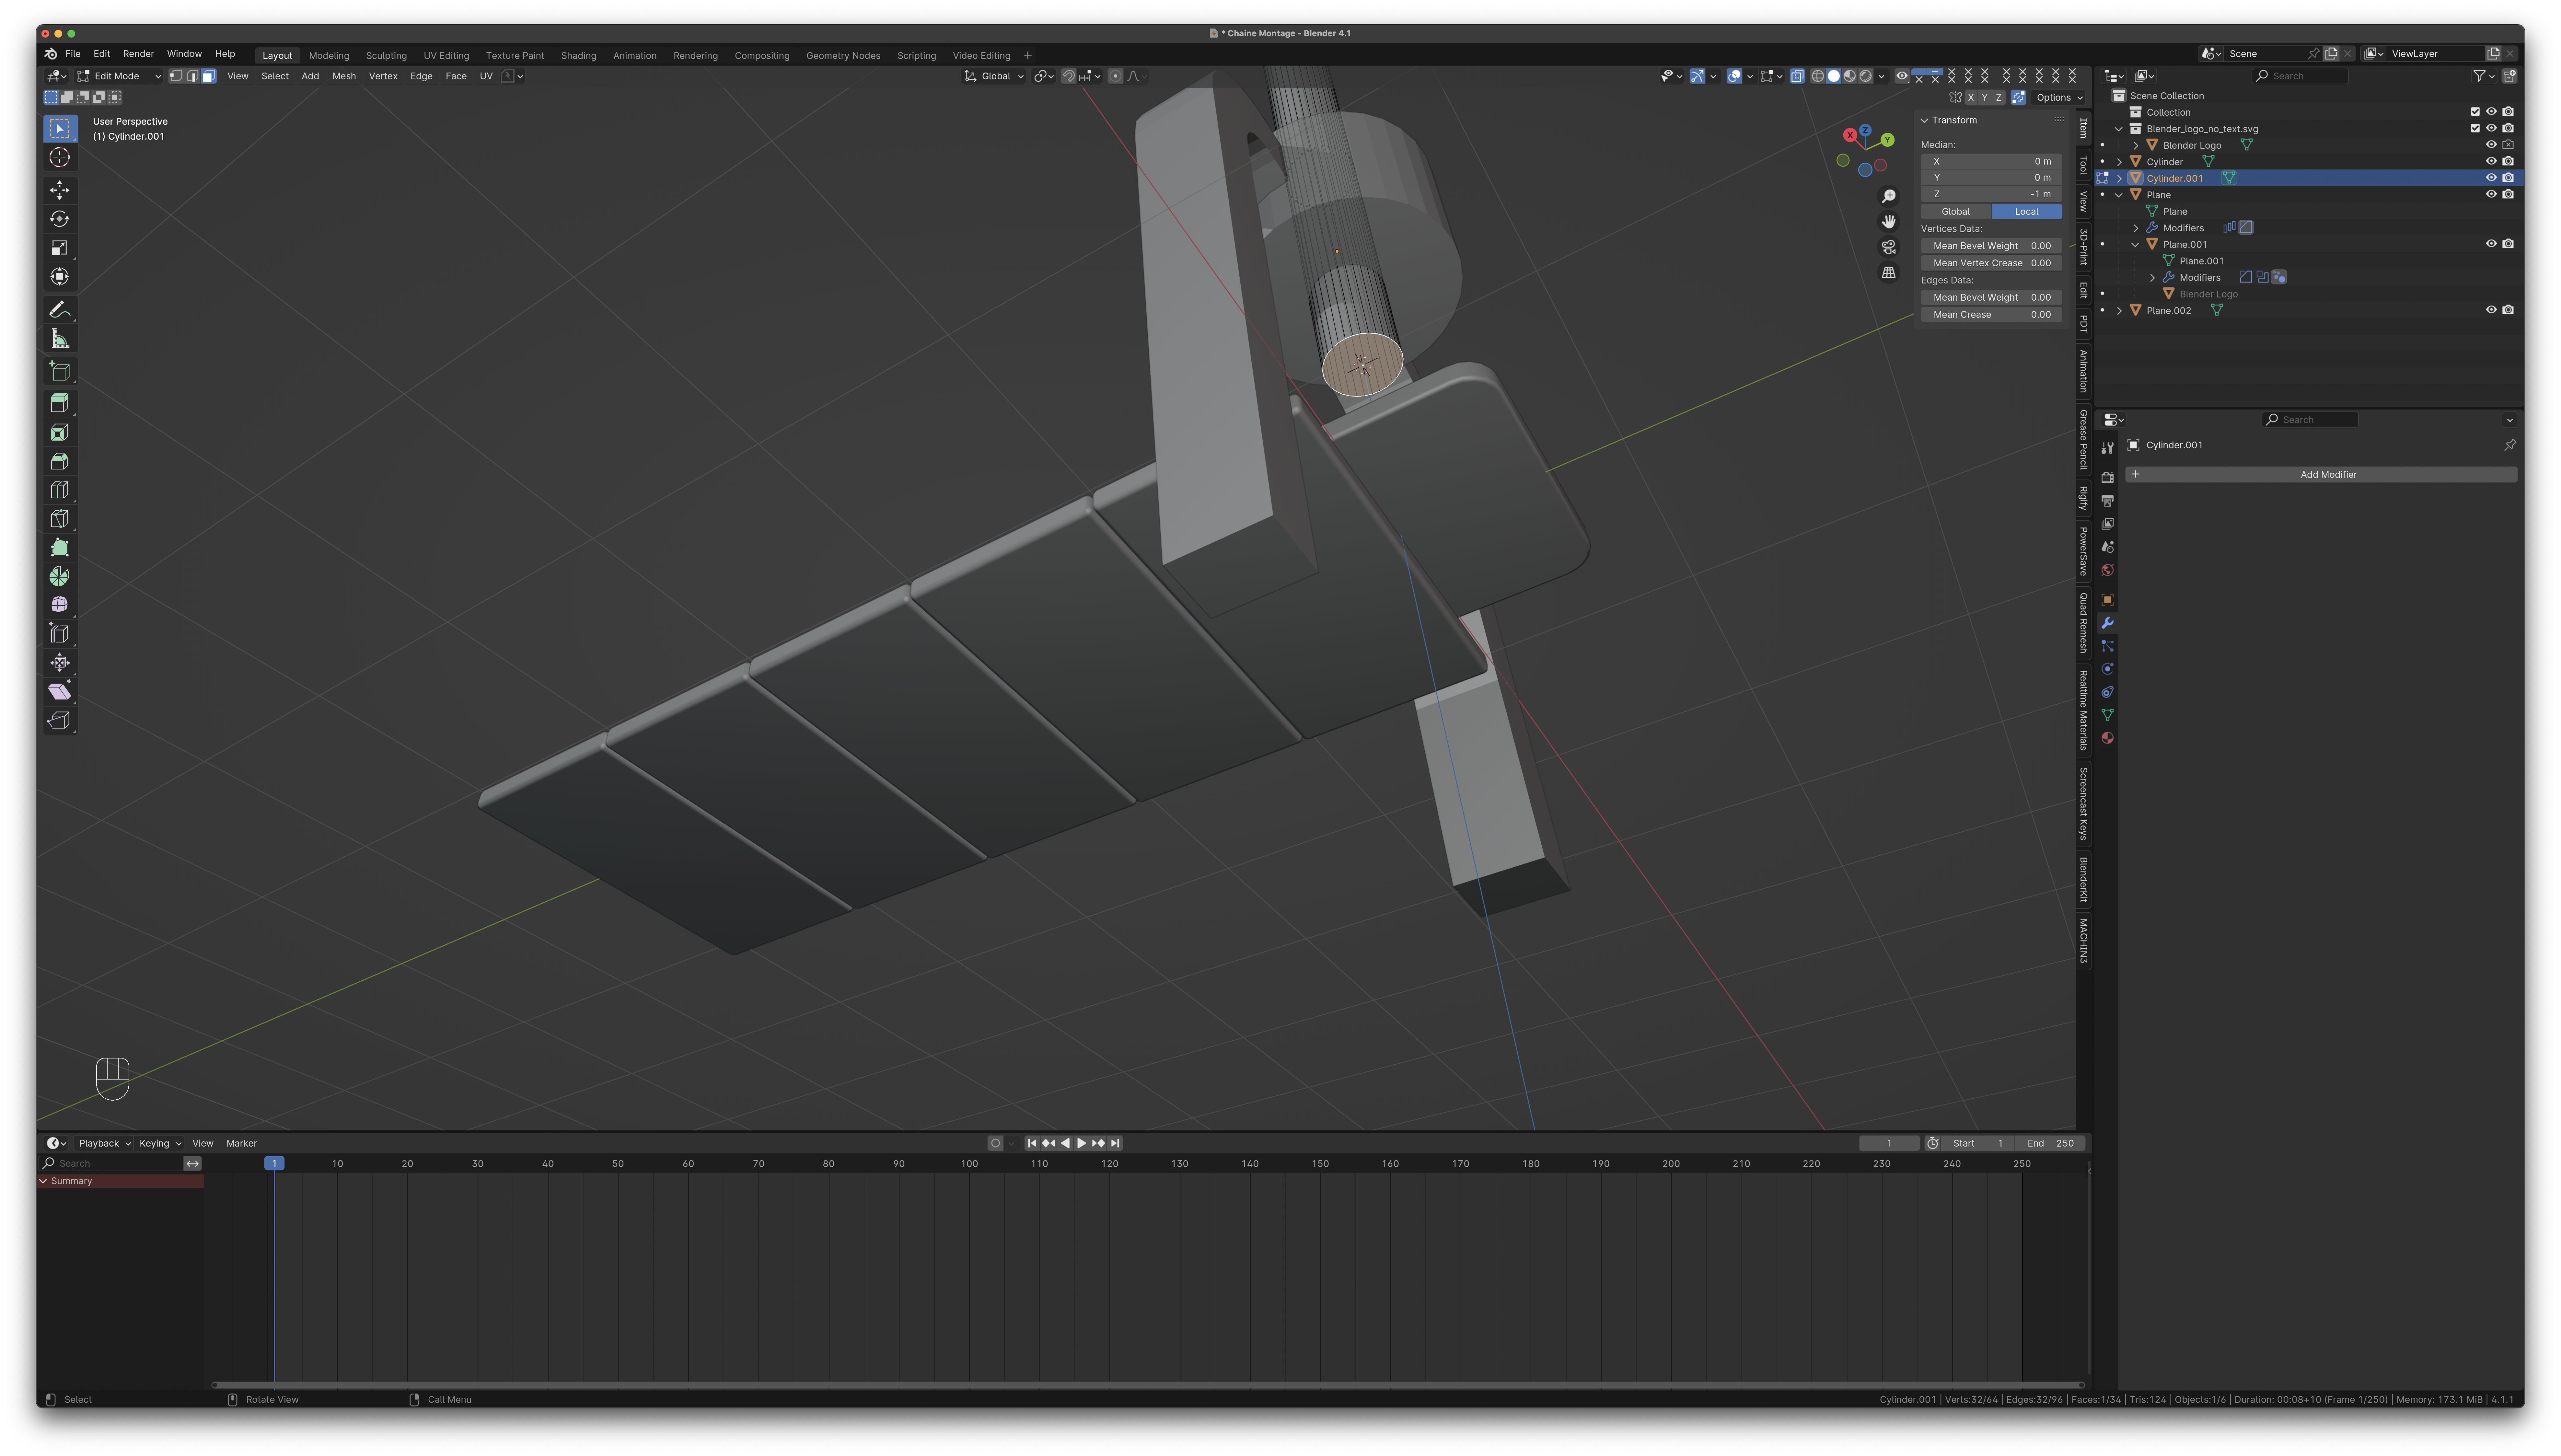This screenshot has height=1456, width=2561.
Task: Click the Median Z value field
Action: 1991,194
